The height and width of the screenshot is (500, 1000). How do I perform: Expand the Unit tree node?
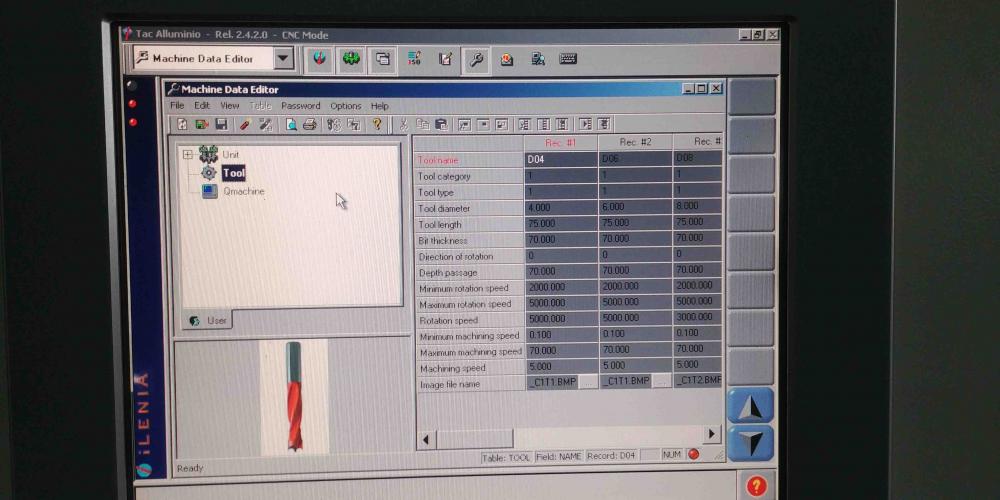187,154
